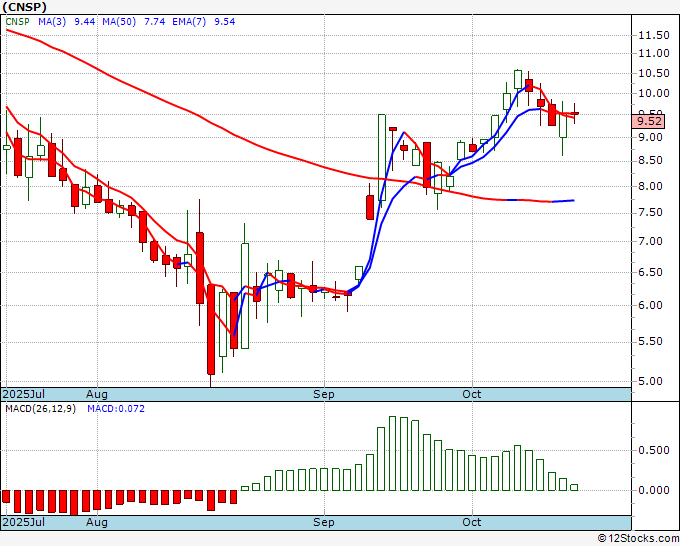Image resolution: width=680 pixels, height=546 pixels.
Task: Click the 10.00 price axis label
Action: click(x=654, y=93)
